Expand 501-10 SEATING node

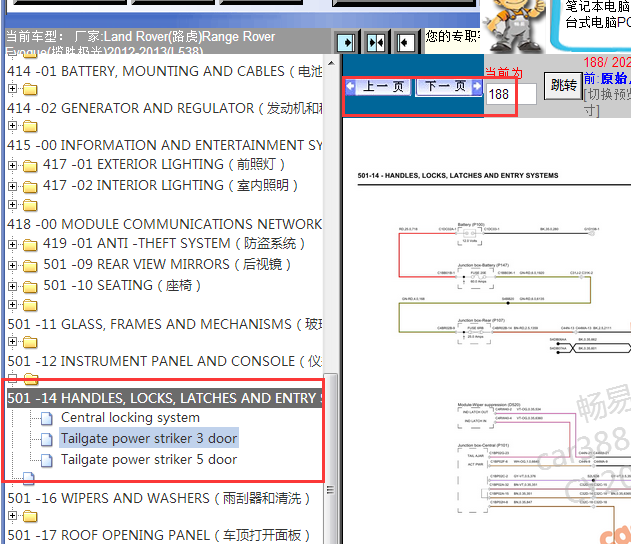click(12, 286)
